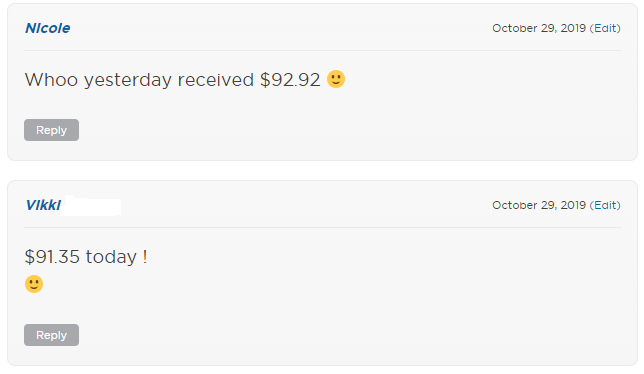The height and width of the screenshot is (374, 644).
Task: Click the October 29, 2019 date on Vikki's comment
Action: (539, 205)
